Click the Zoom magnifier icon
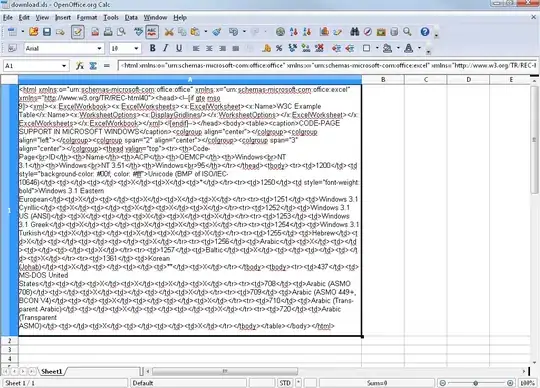The height and width of the screenshot is (388, 540). [407, 32]
